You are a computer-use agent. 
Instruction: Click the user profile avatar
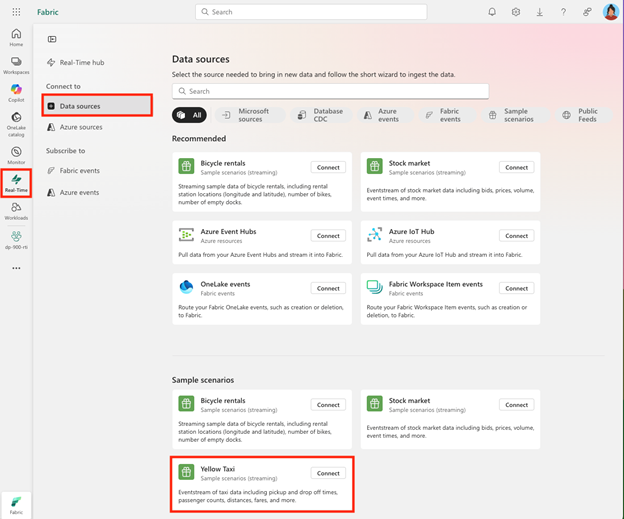tap(610, 12)
